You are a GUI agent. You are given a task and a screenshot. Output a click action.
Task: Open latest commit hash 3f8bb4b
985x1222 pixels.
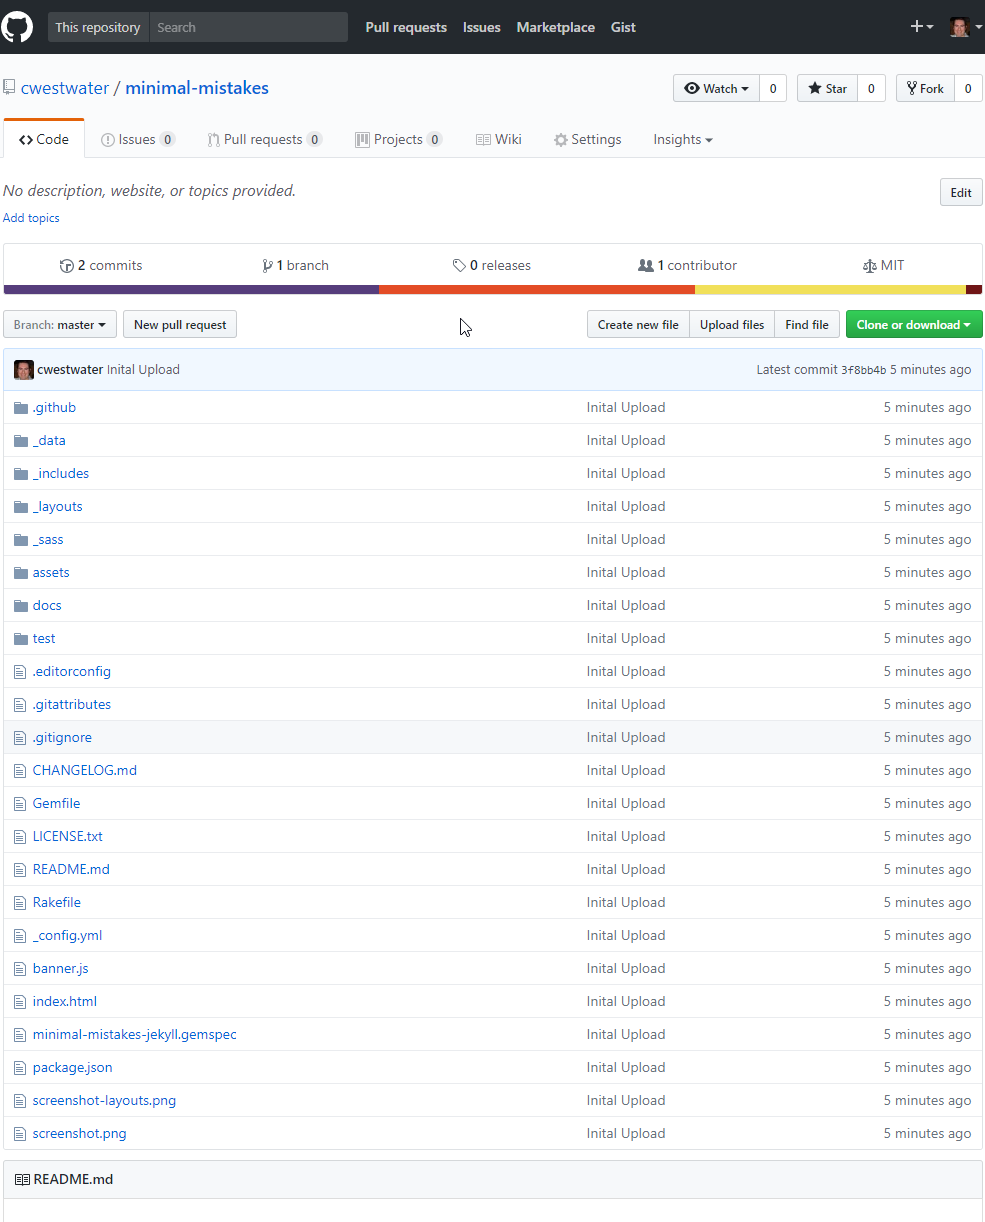pyautogui.click(x=863, y=370)
